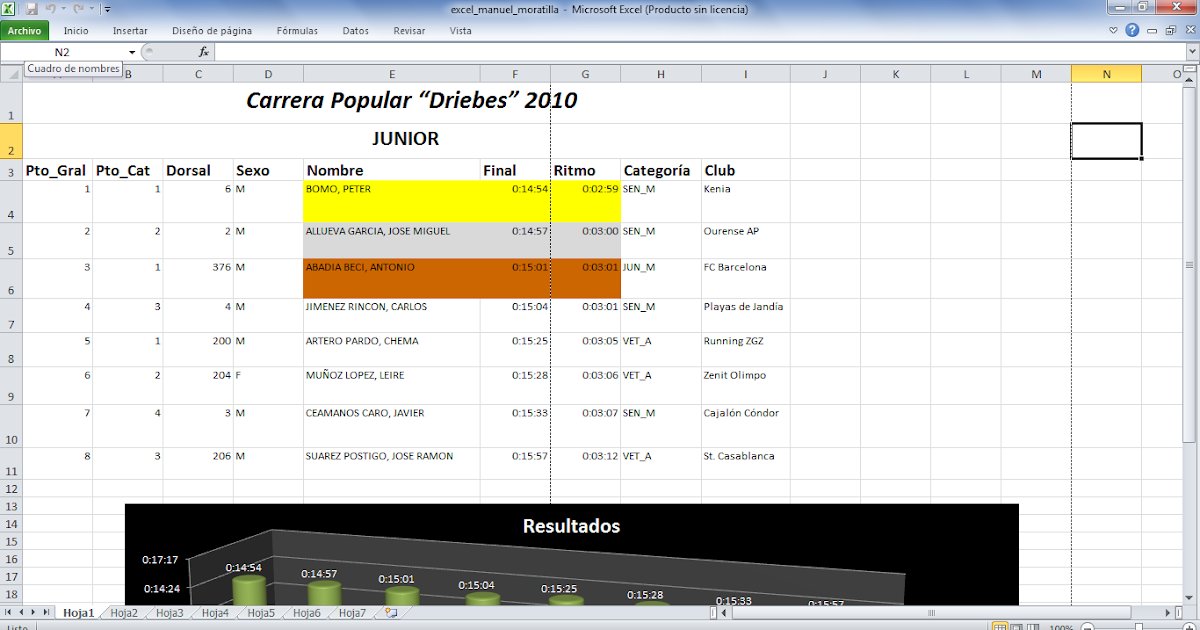Expand the formula bar with its chevron
Screen dimensions: 1200x630
1190,52
